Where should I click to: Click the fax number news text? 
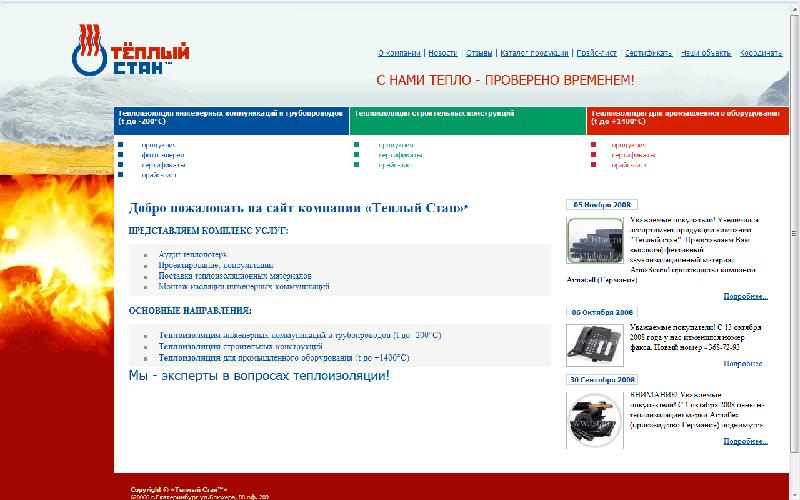click(695, 337)
